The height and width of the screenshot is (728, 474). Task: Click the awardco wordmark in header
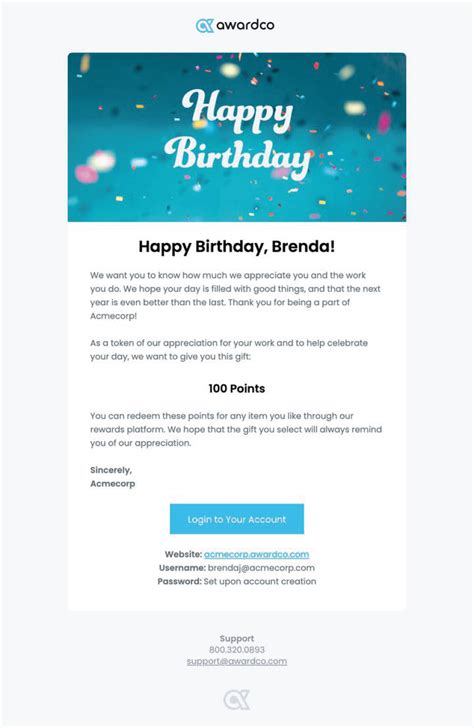pyautogui.click(x=245, y=25)
